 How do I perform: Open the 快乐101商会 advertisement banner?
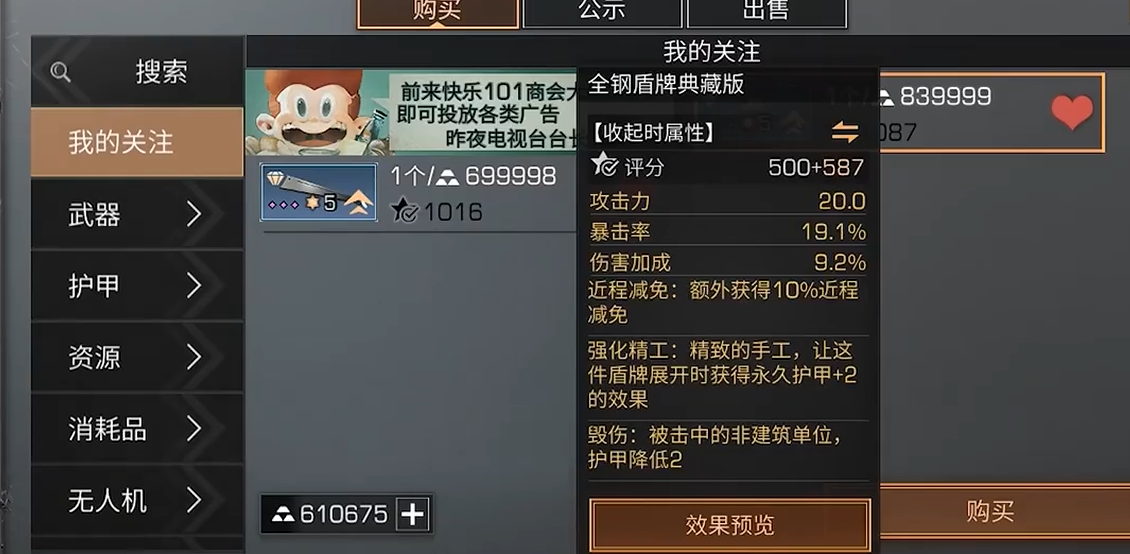point(412,112)
